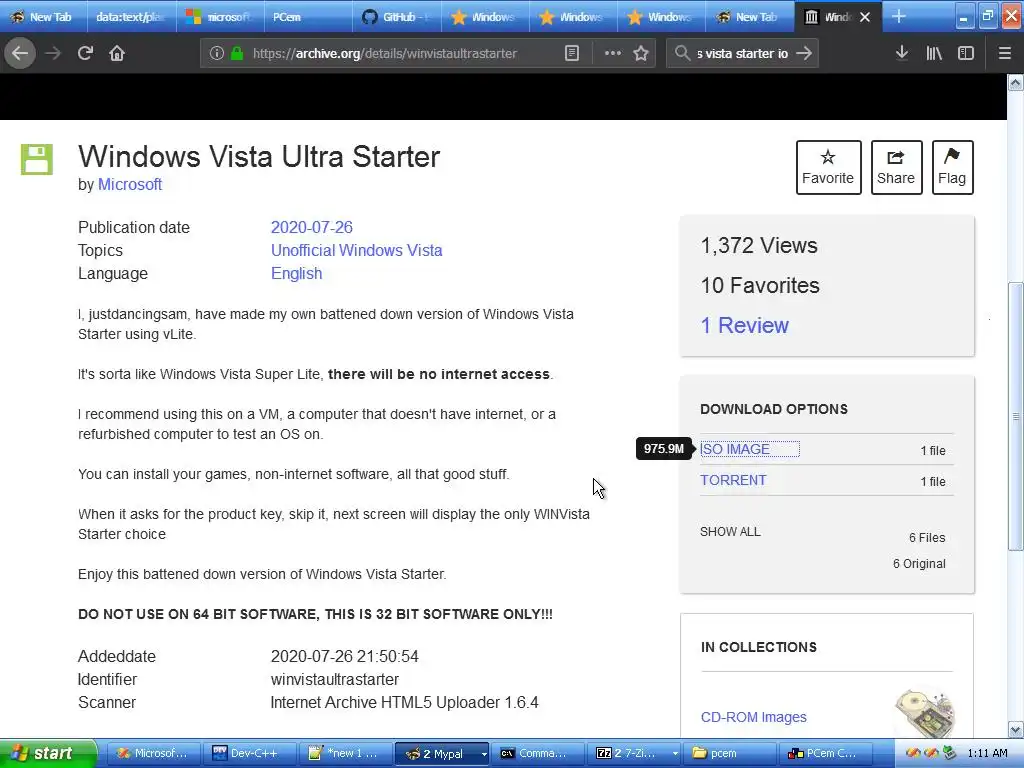Submit search with the arrow button

pyautogui.click(x=805, y=54)
